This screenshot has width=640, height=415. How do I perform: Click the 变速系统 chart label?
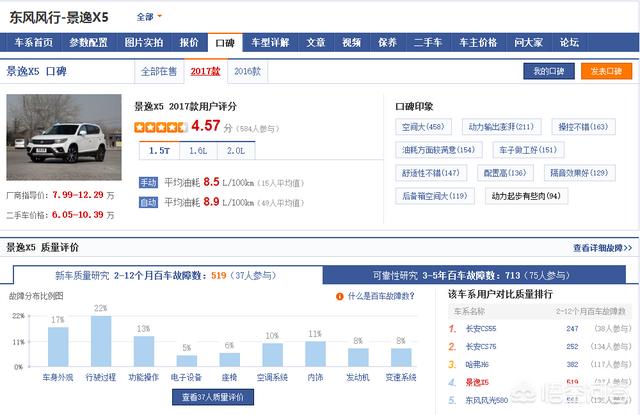point(401,377)
